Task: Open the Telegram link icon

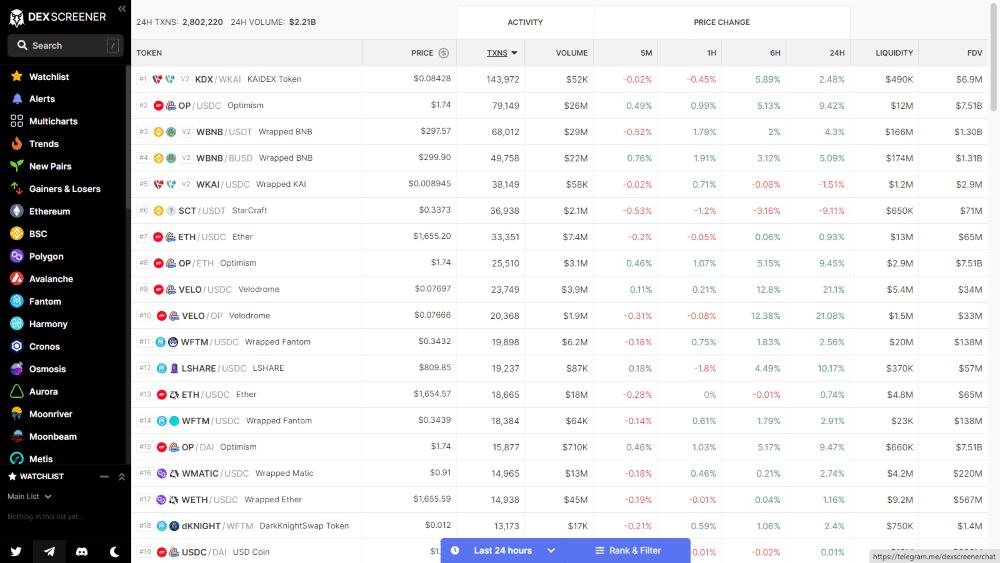Action: point(49,552)
